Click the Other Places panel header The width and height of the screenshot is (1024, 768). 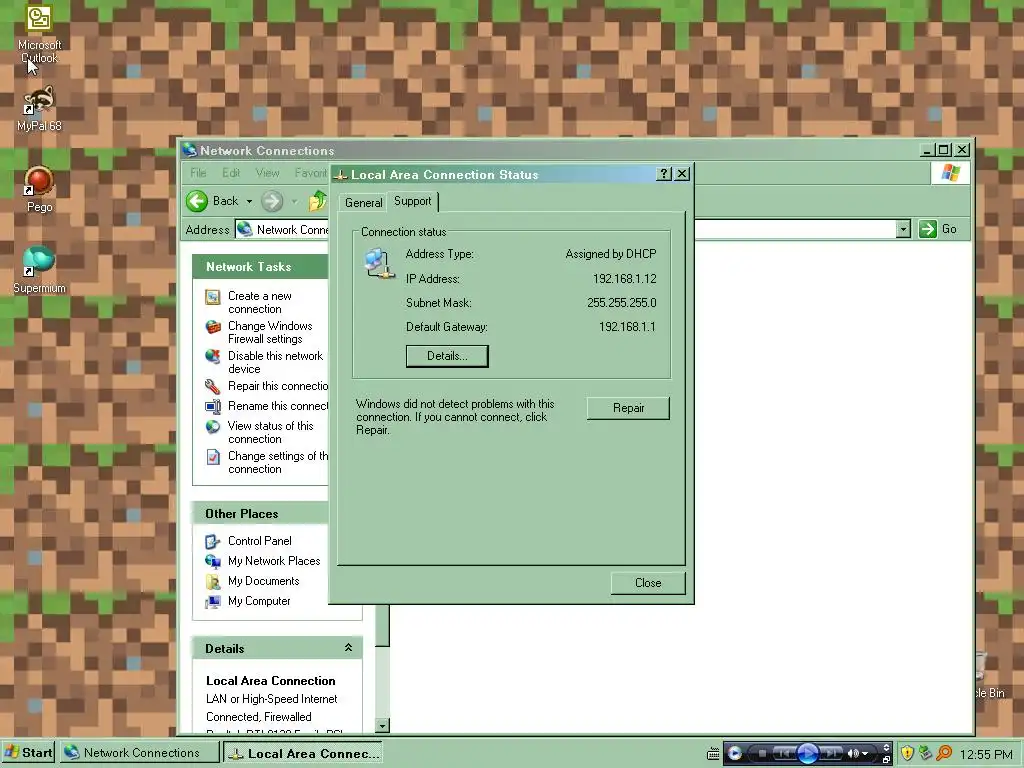tap(260, 513)
